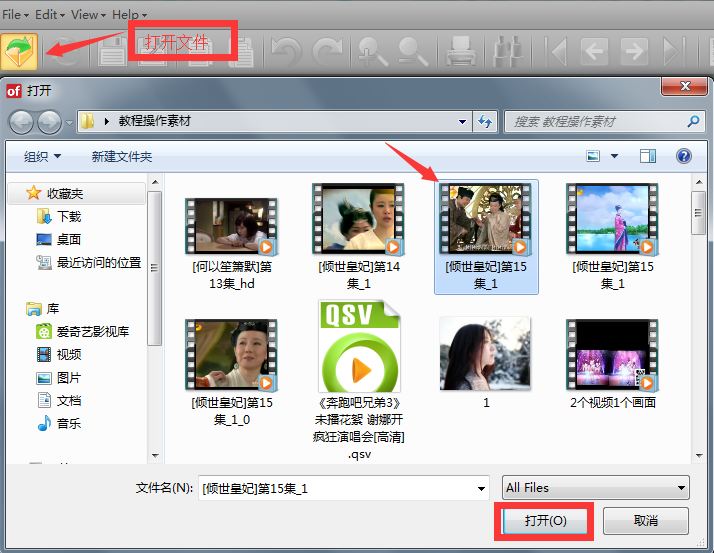Viewport: 714px width, 553px height.
Task: Click the Undo arrow in the toolbar
Action: pos(286,51)
